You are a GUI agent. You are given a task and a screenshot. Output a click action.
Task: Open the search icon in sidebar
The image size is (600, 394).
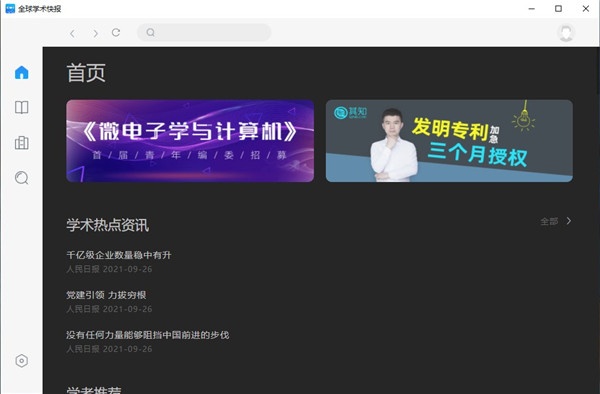[21, 178]
